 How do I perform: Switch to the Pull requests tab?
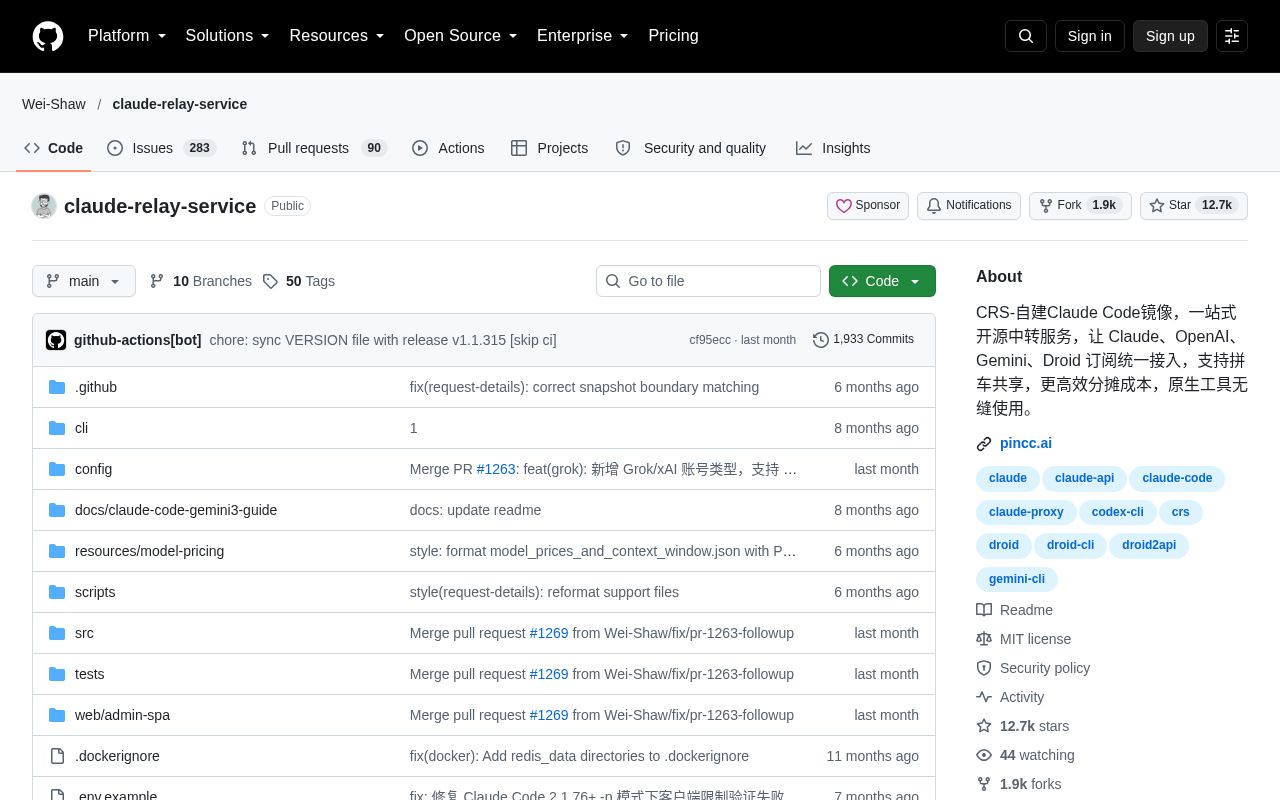coord(314,148)
